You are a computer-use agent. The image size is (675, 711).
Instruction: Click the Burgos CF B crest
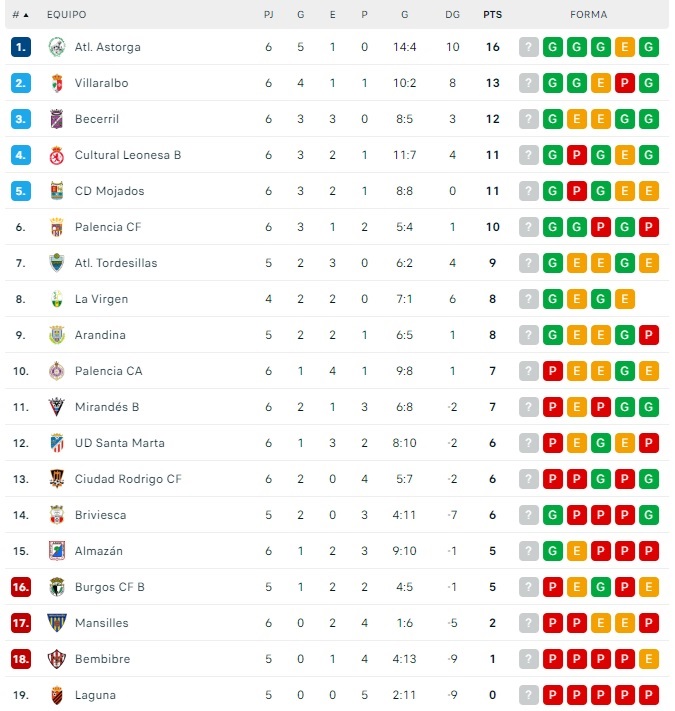[57, 587]
